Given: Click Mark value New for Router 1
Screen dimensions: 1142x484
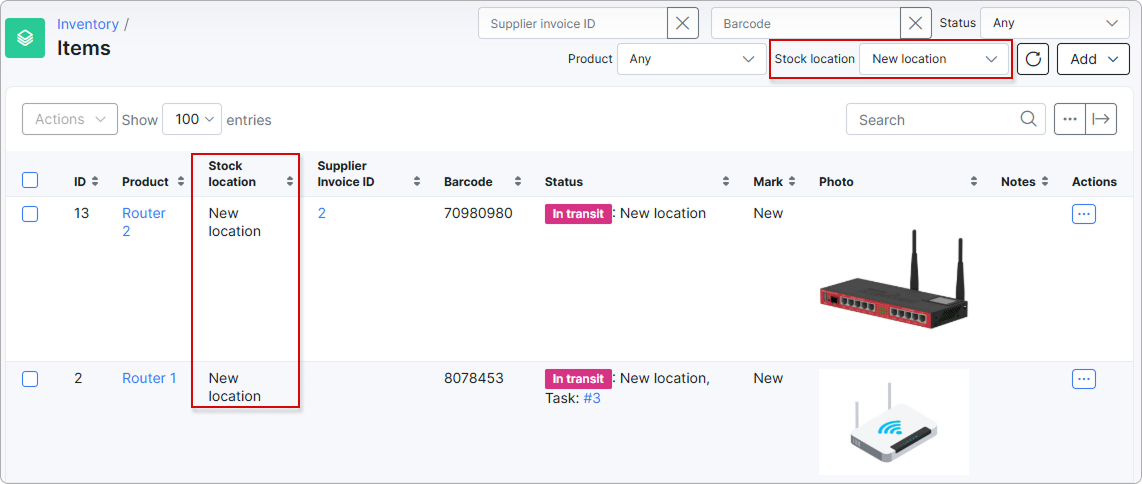Looking at the screenshot, I should (x=768, y=378).
